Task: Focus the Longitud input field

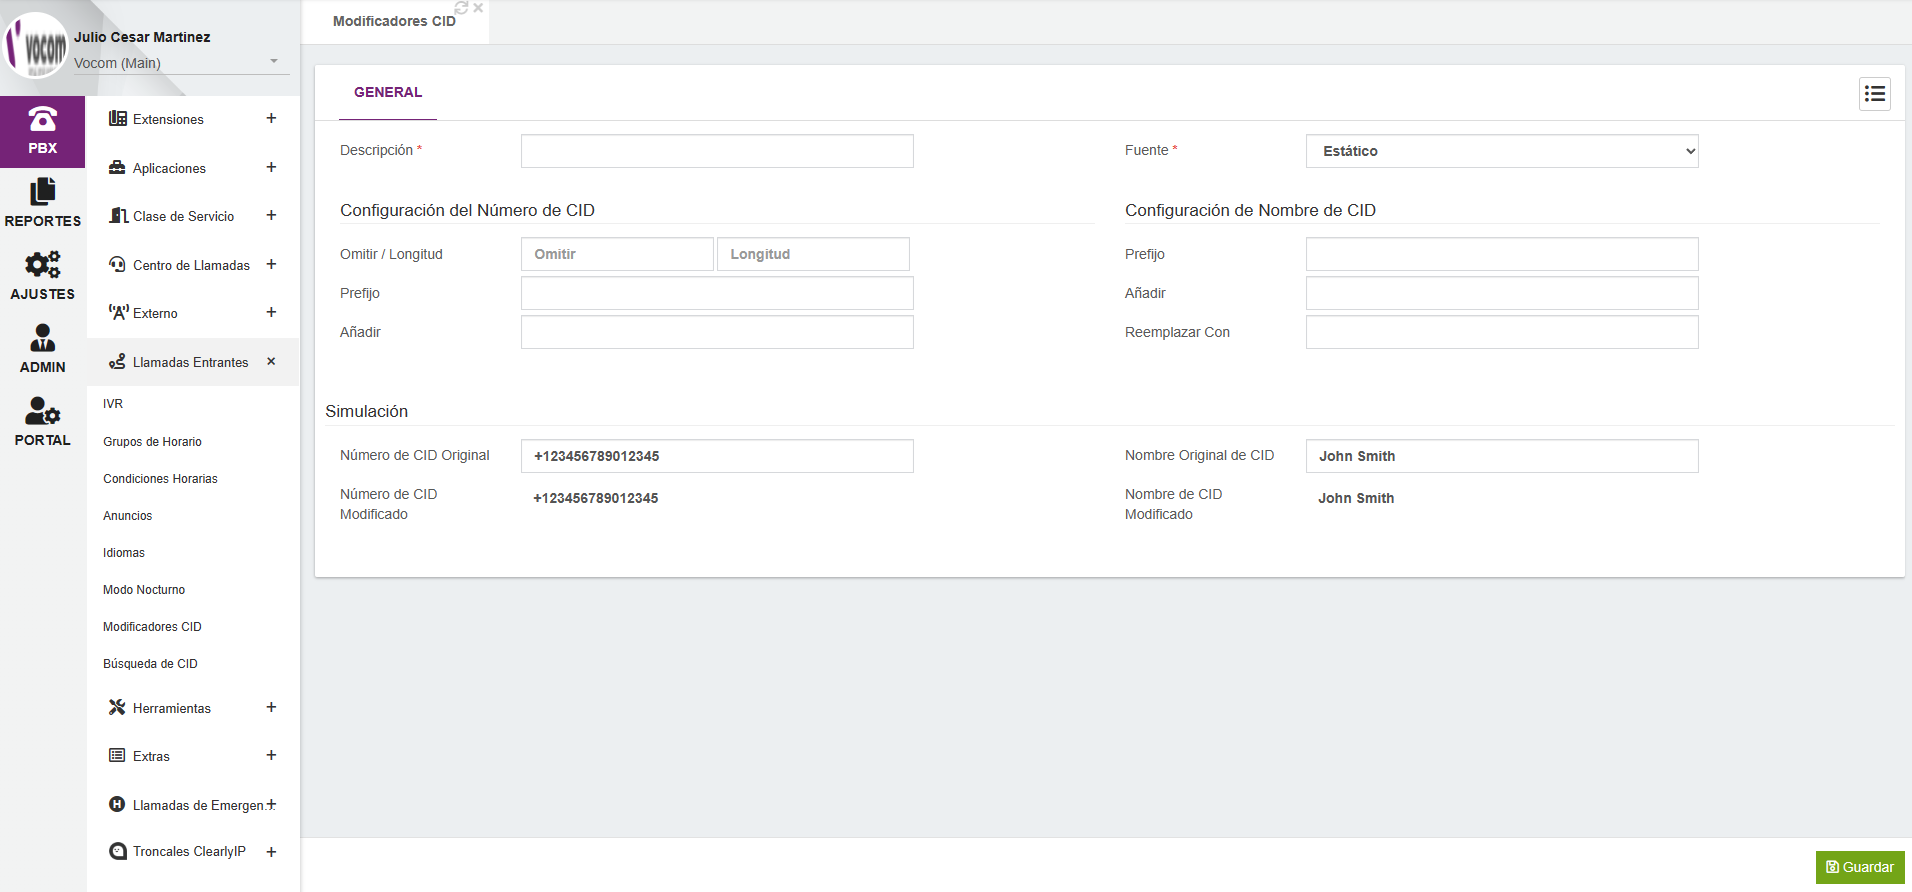Action: point(813,254)
